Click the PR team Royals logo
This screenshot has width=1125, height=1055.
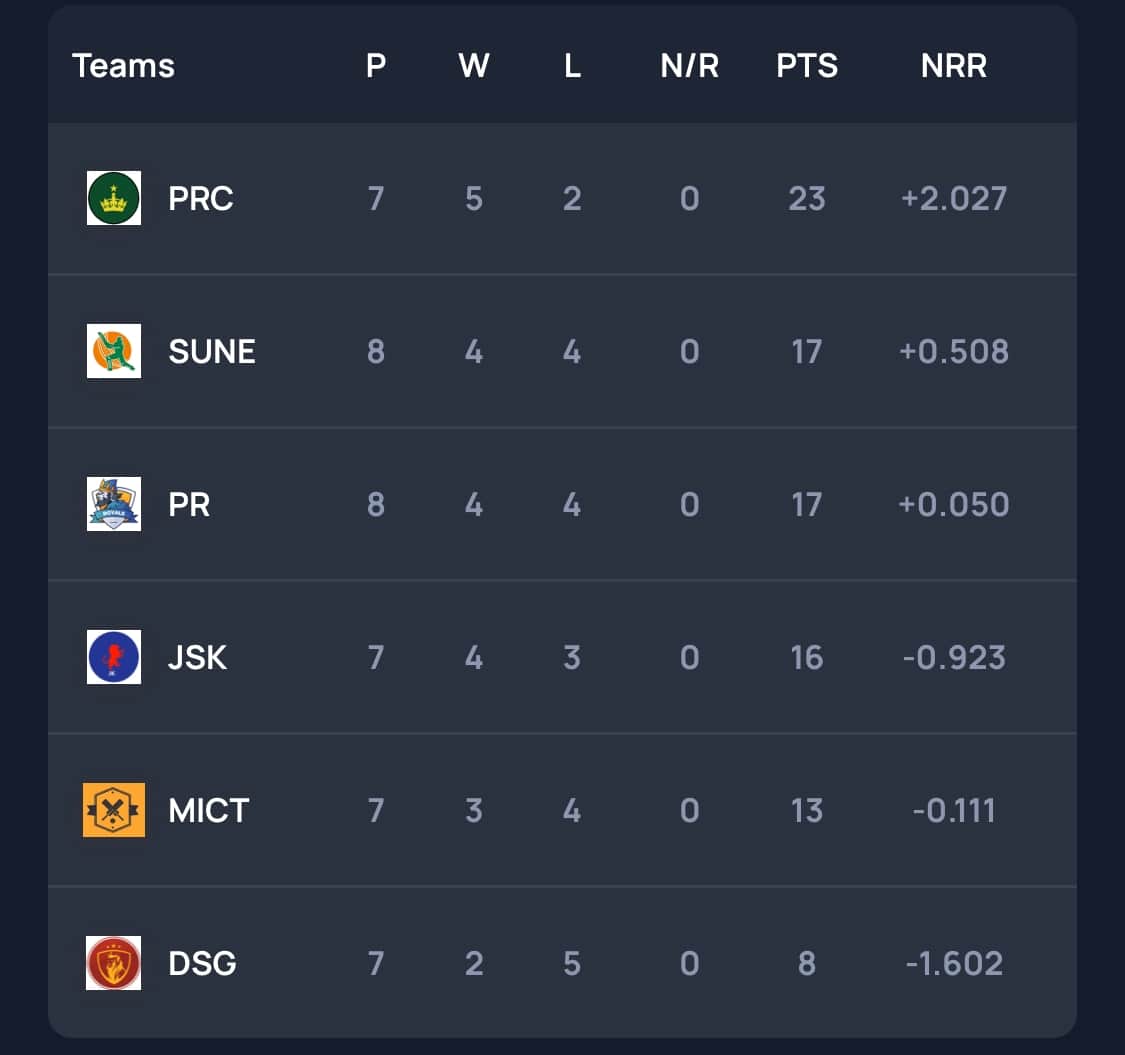point(114,504)
